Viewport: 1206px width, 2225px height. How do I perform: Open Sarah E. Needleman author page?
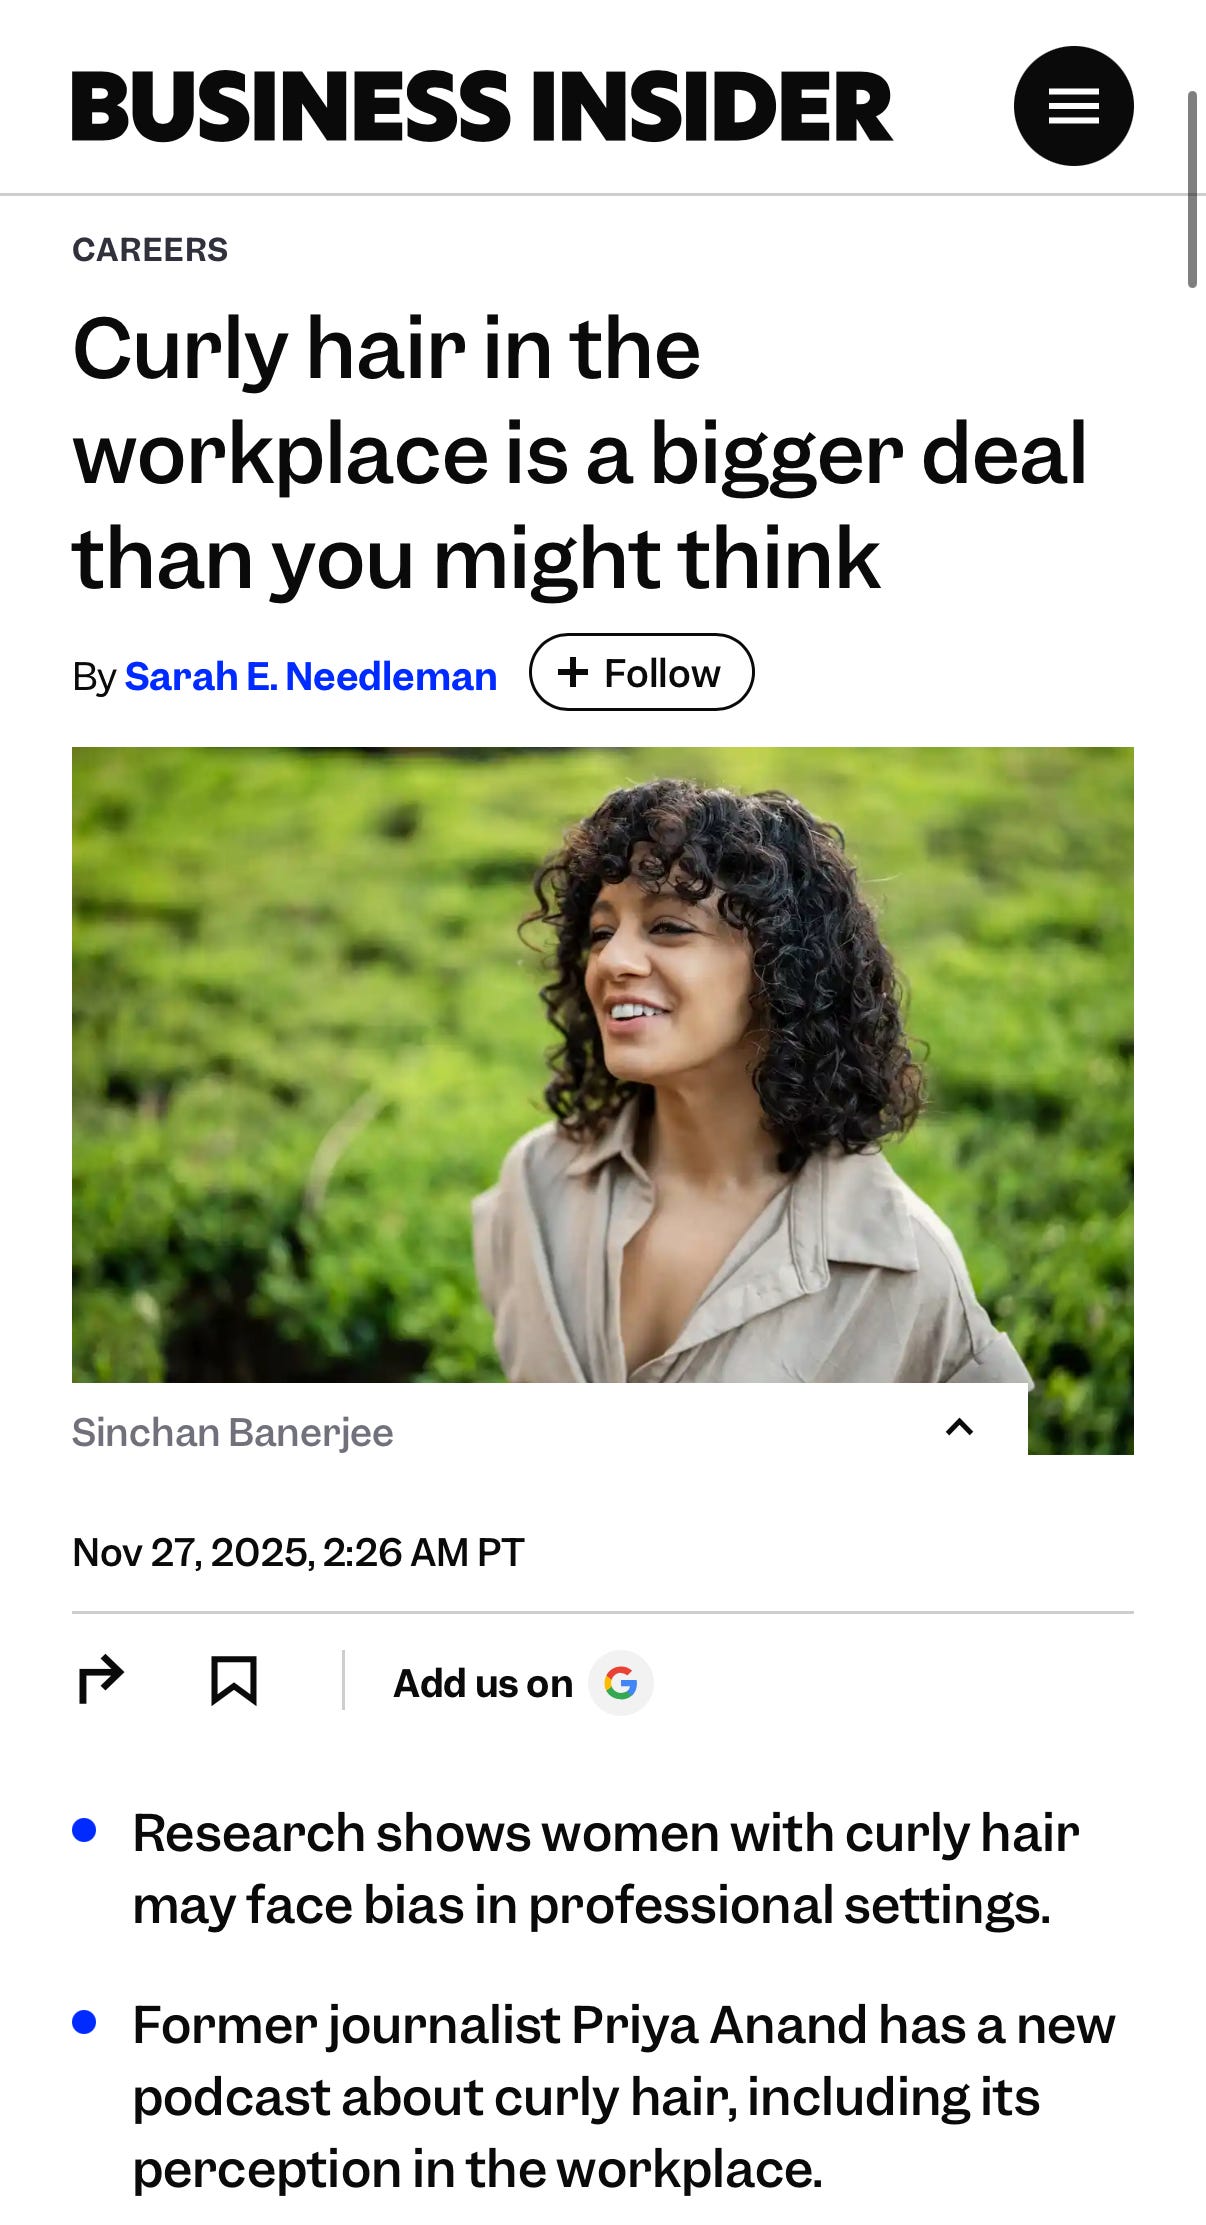coord(311,677)
